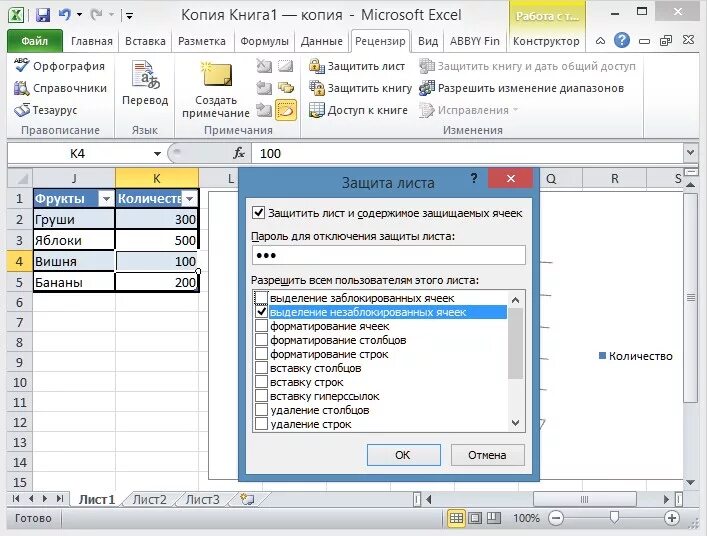The height and width of the screenshot is (536, 707).
Task: Check вставку столбцов option
Action: (261, 368)
